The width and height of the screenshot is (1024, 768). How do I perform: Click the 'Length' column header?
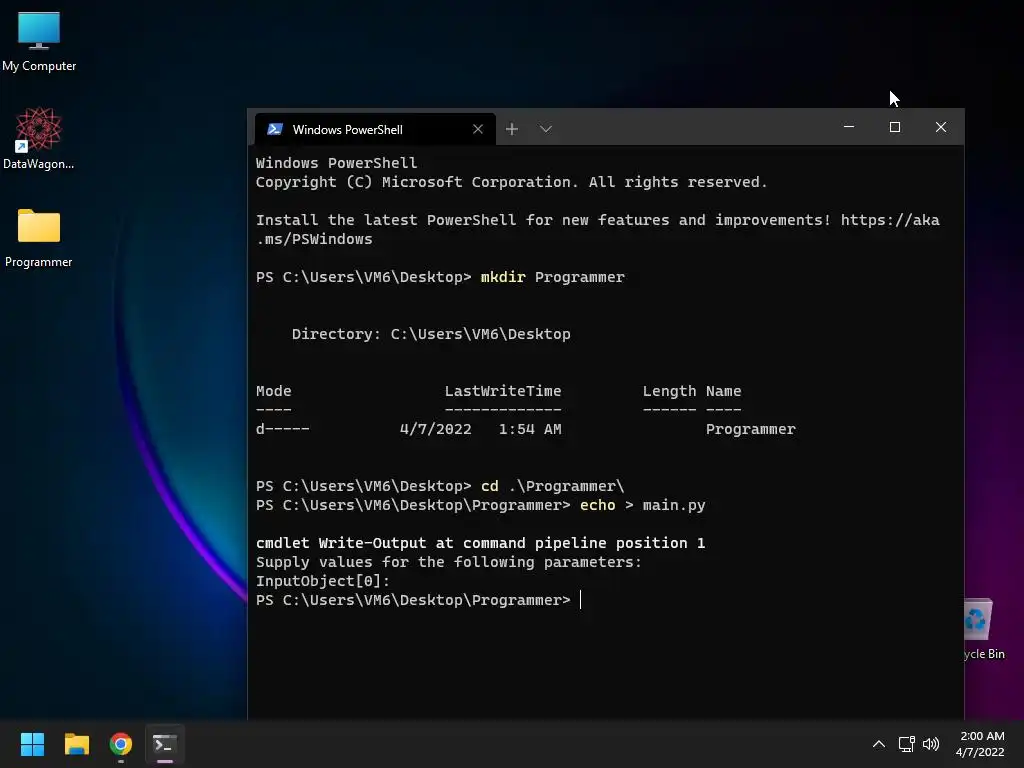[669, 391]
